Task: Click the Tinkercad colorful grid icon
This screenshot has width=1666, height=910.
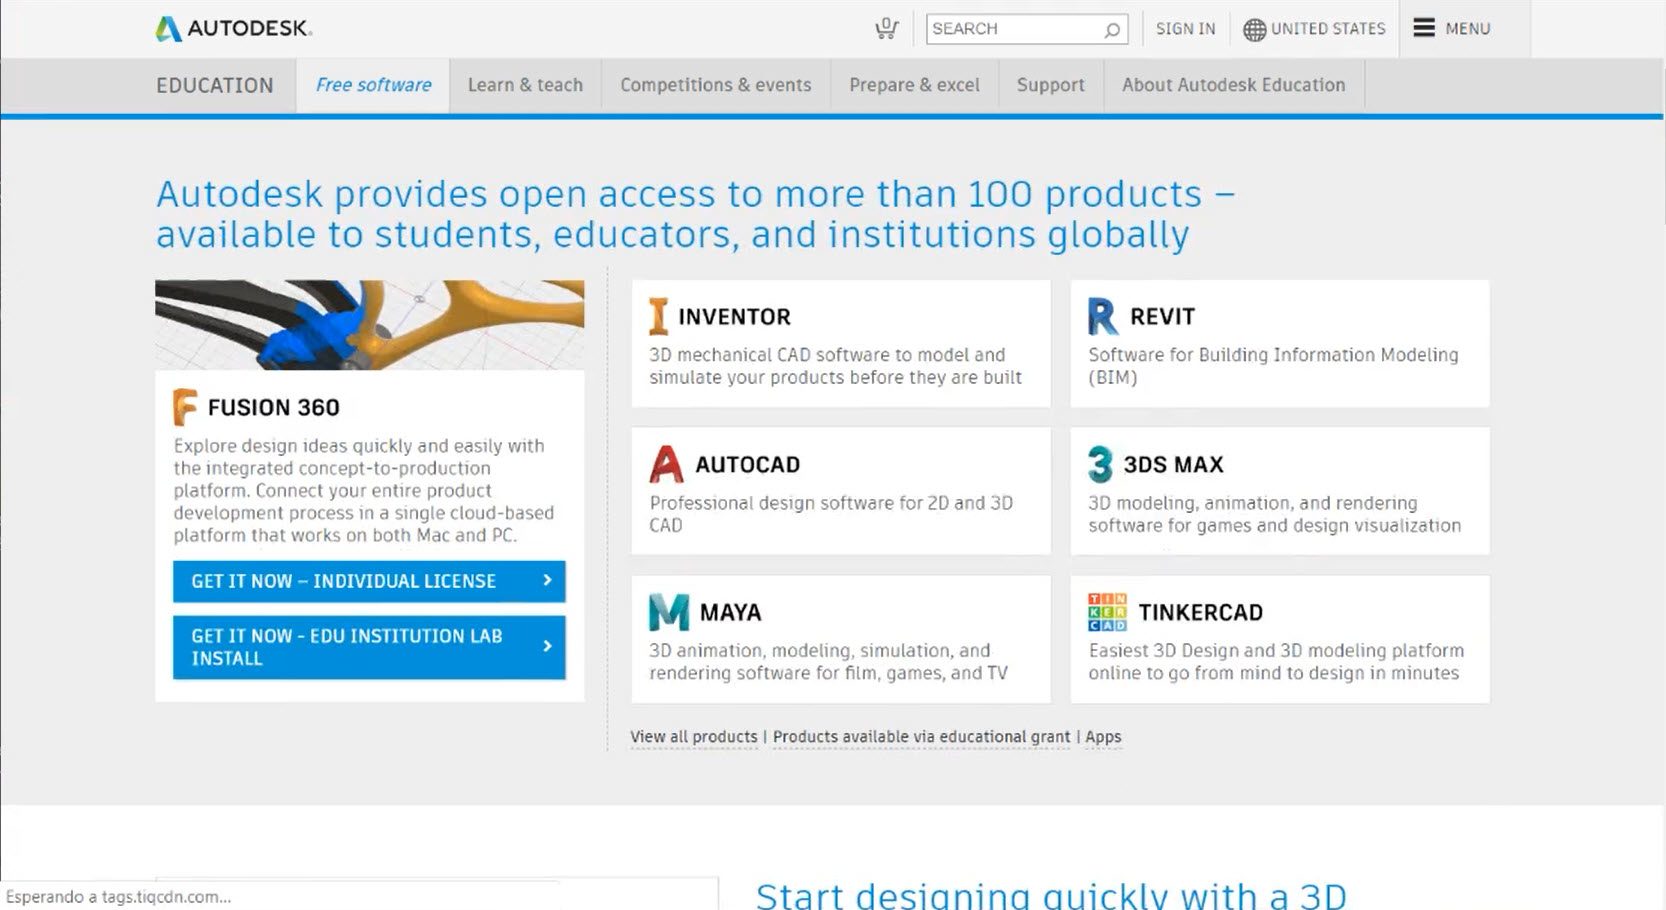Action: (1107, 612)
